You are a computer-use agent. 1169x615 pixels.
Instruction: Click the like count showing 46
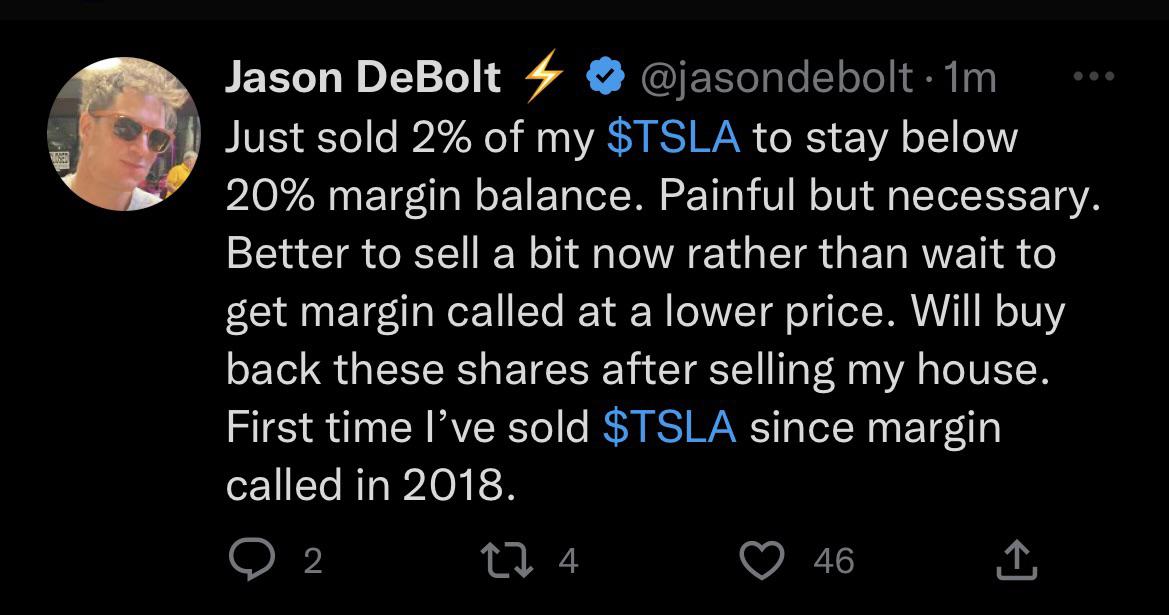click(833, 561)
